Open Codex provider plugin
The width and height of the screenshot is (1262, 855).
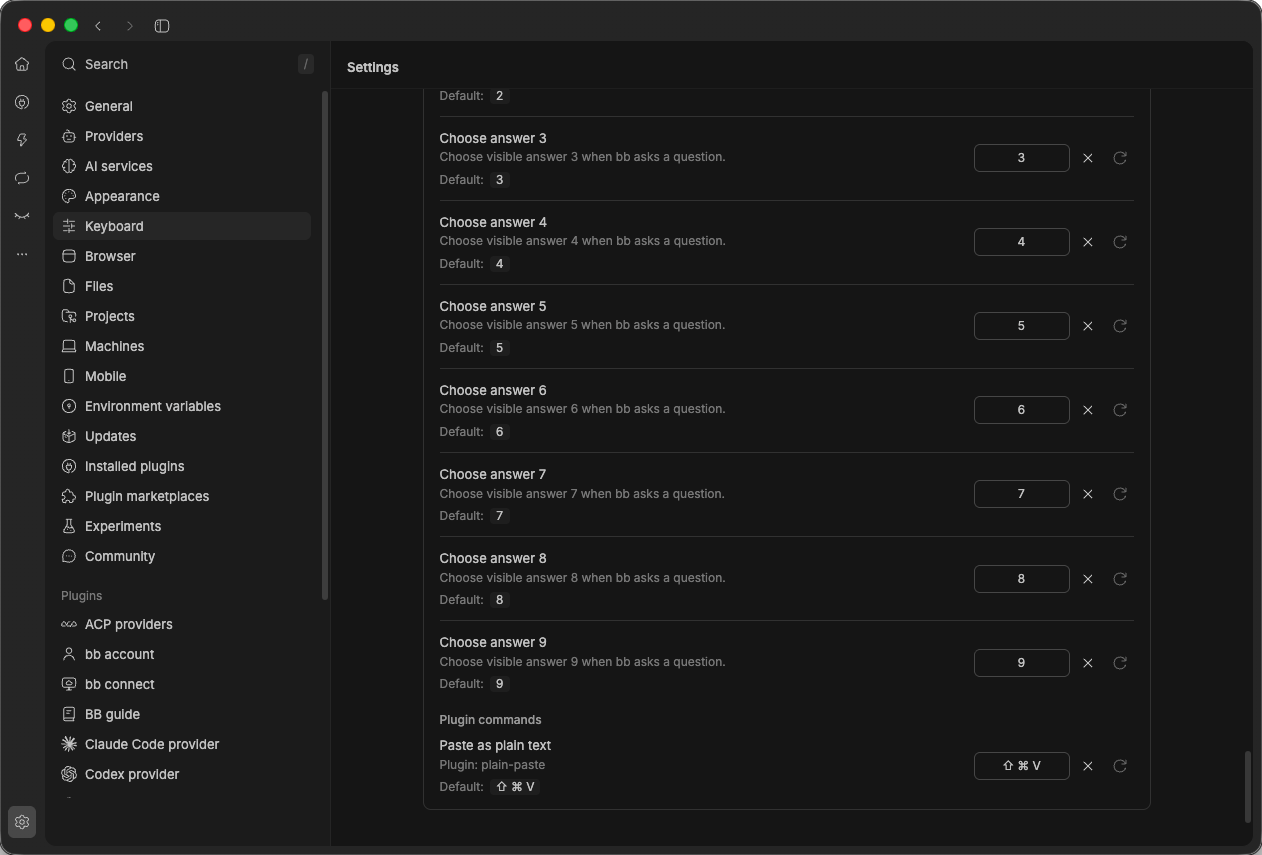(182, 774)
